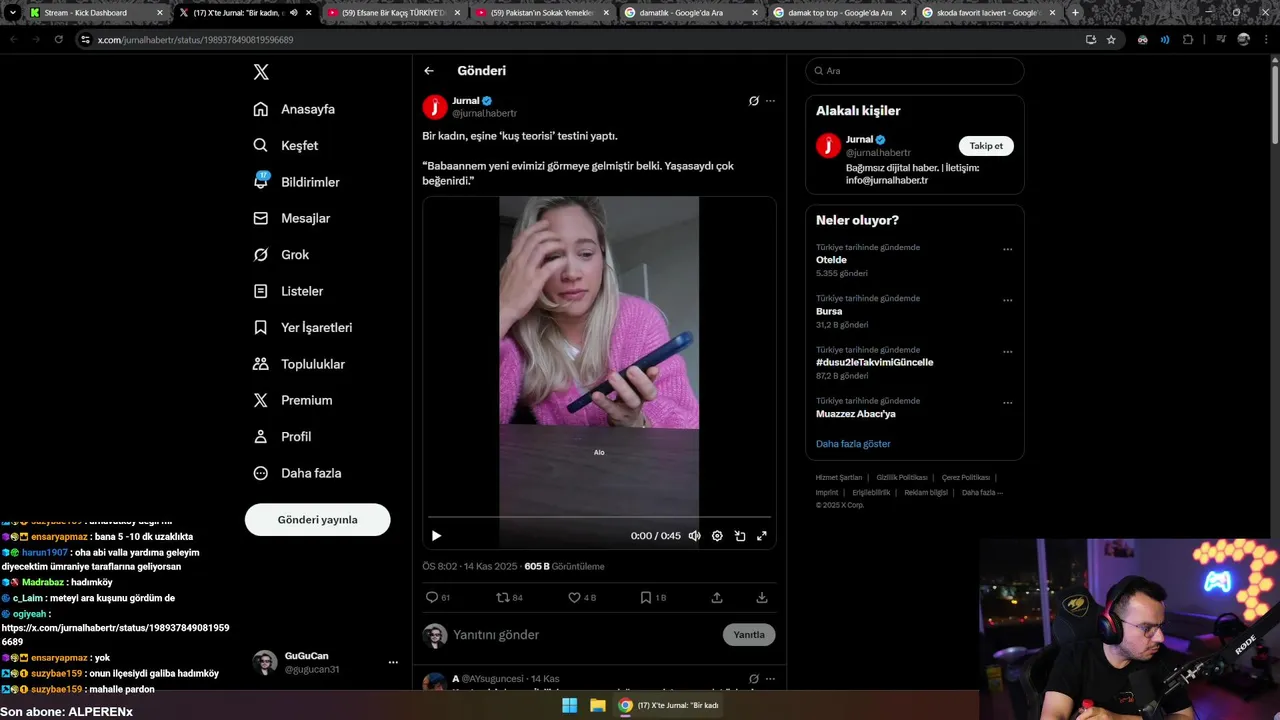Open the GuGuCan account menu dots

[393, 662]
